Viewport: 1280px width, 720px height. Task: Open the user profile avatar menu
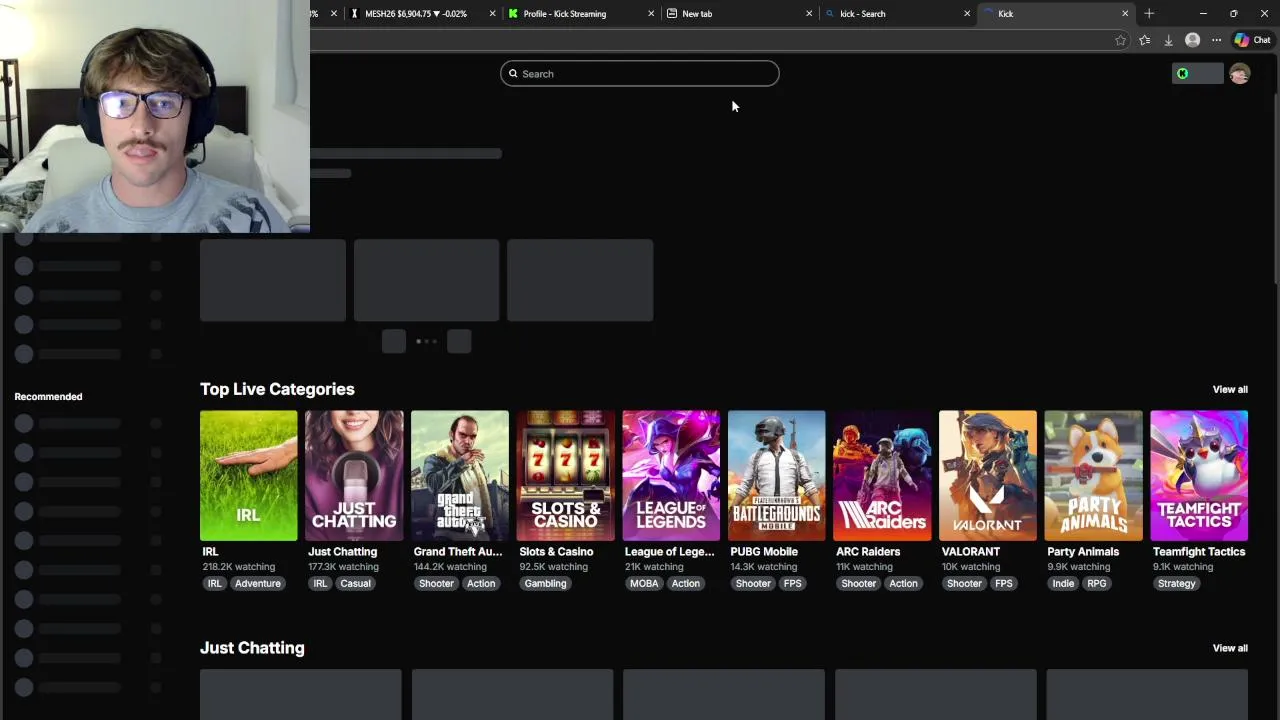coord(1239,73)
